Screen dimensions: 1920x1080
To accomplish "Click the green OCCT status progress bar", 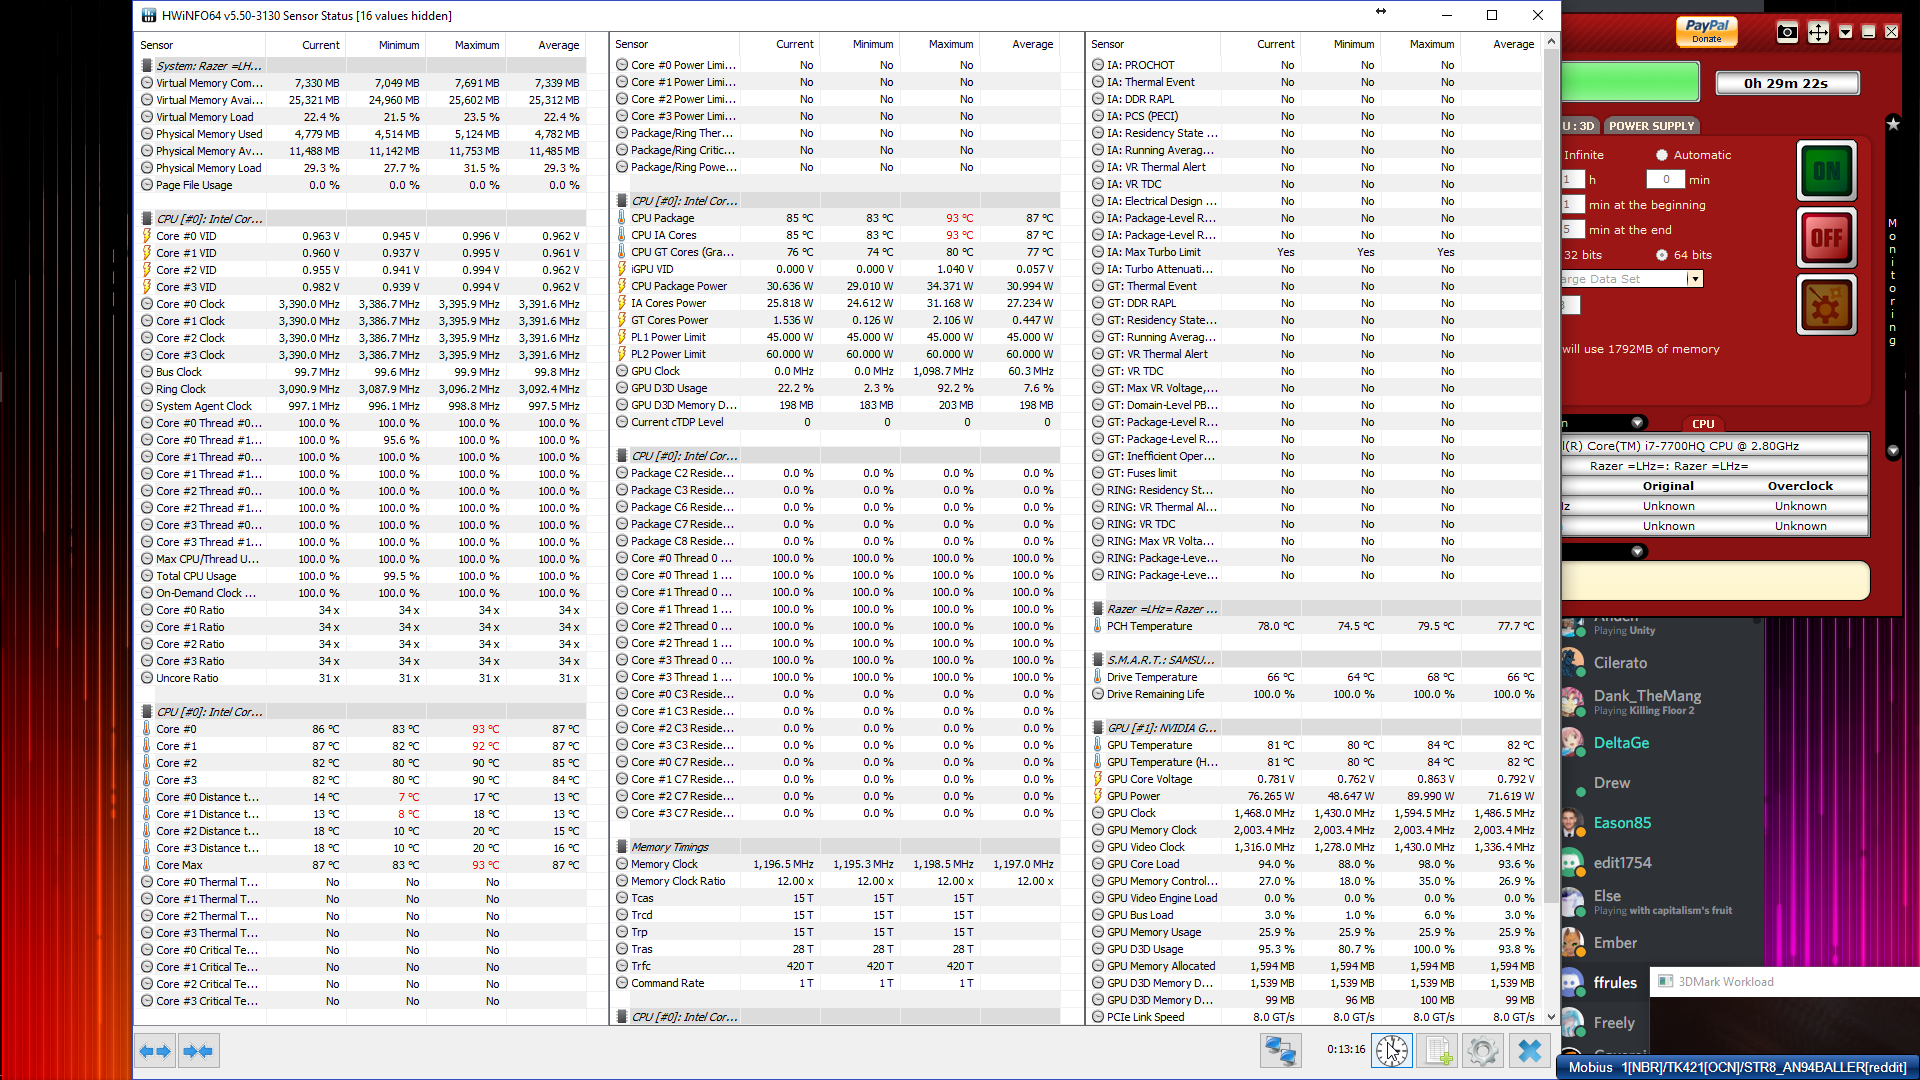I will click(x=1630, y=82).
